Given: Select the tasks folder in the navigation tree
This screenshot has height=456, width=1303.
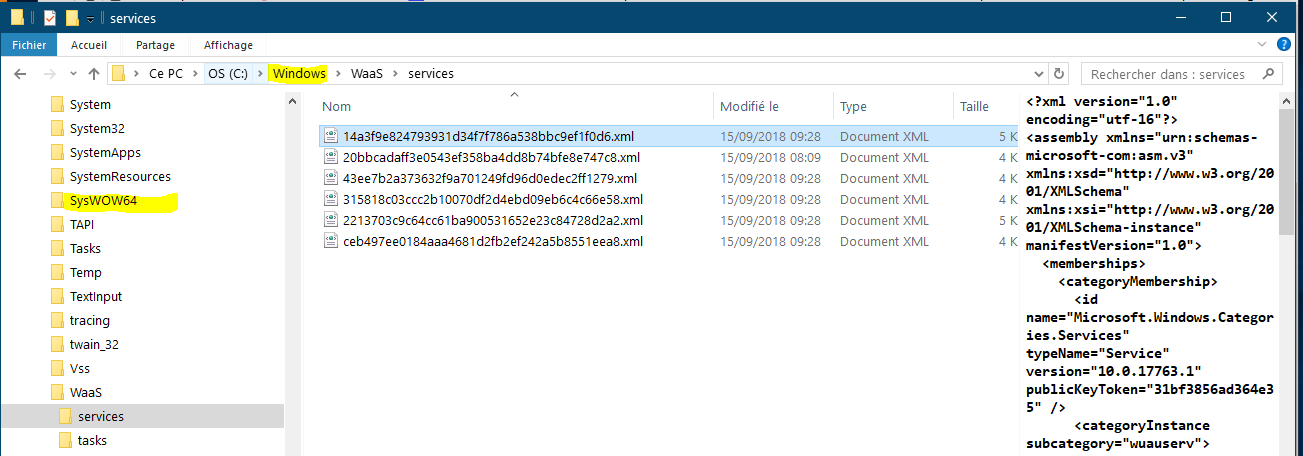Looking at the screenshot, I should coord(92,440).
